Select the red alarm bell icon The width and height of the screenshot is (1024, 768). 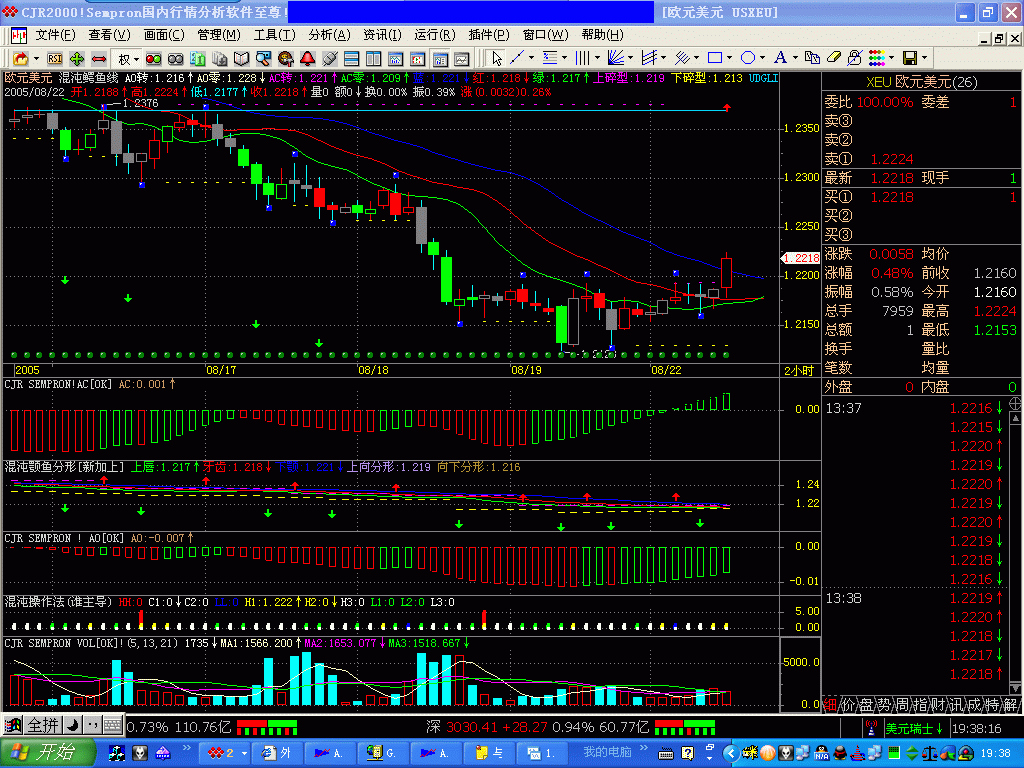point(307,58)
